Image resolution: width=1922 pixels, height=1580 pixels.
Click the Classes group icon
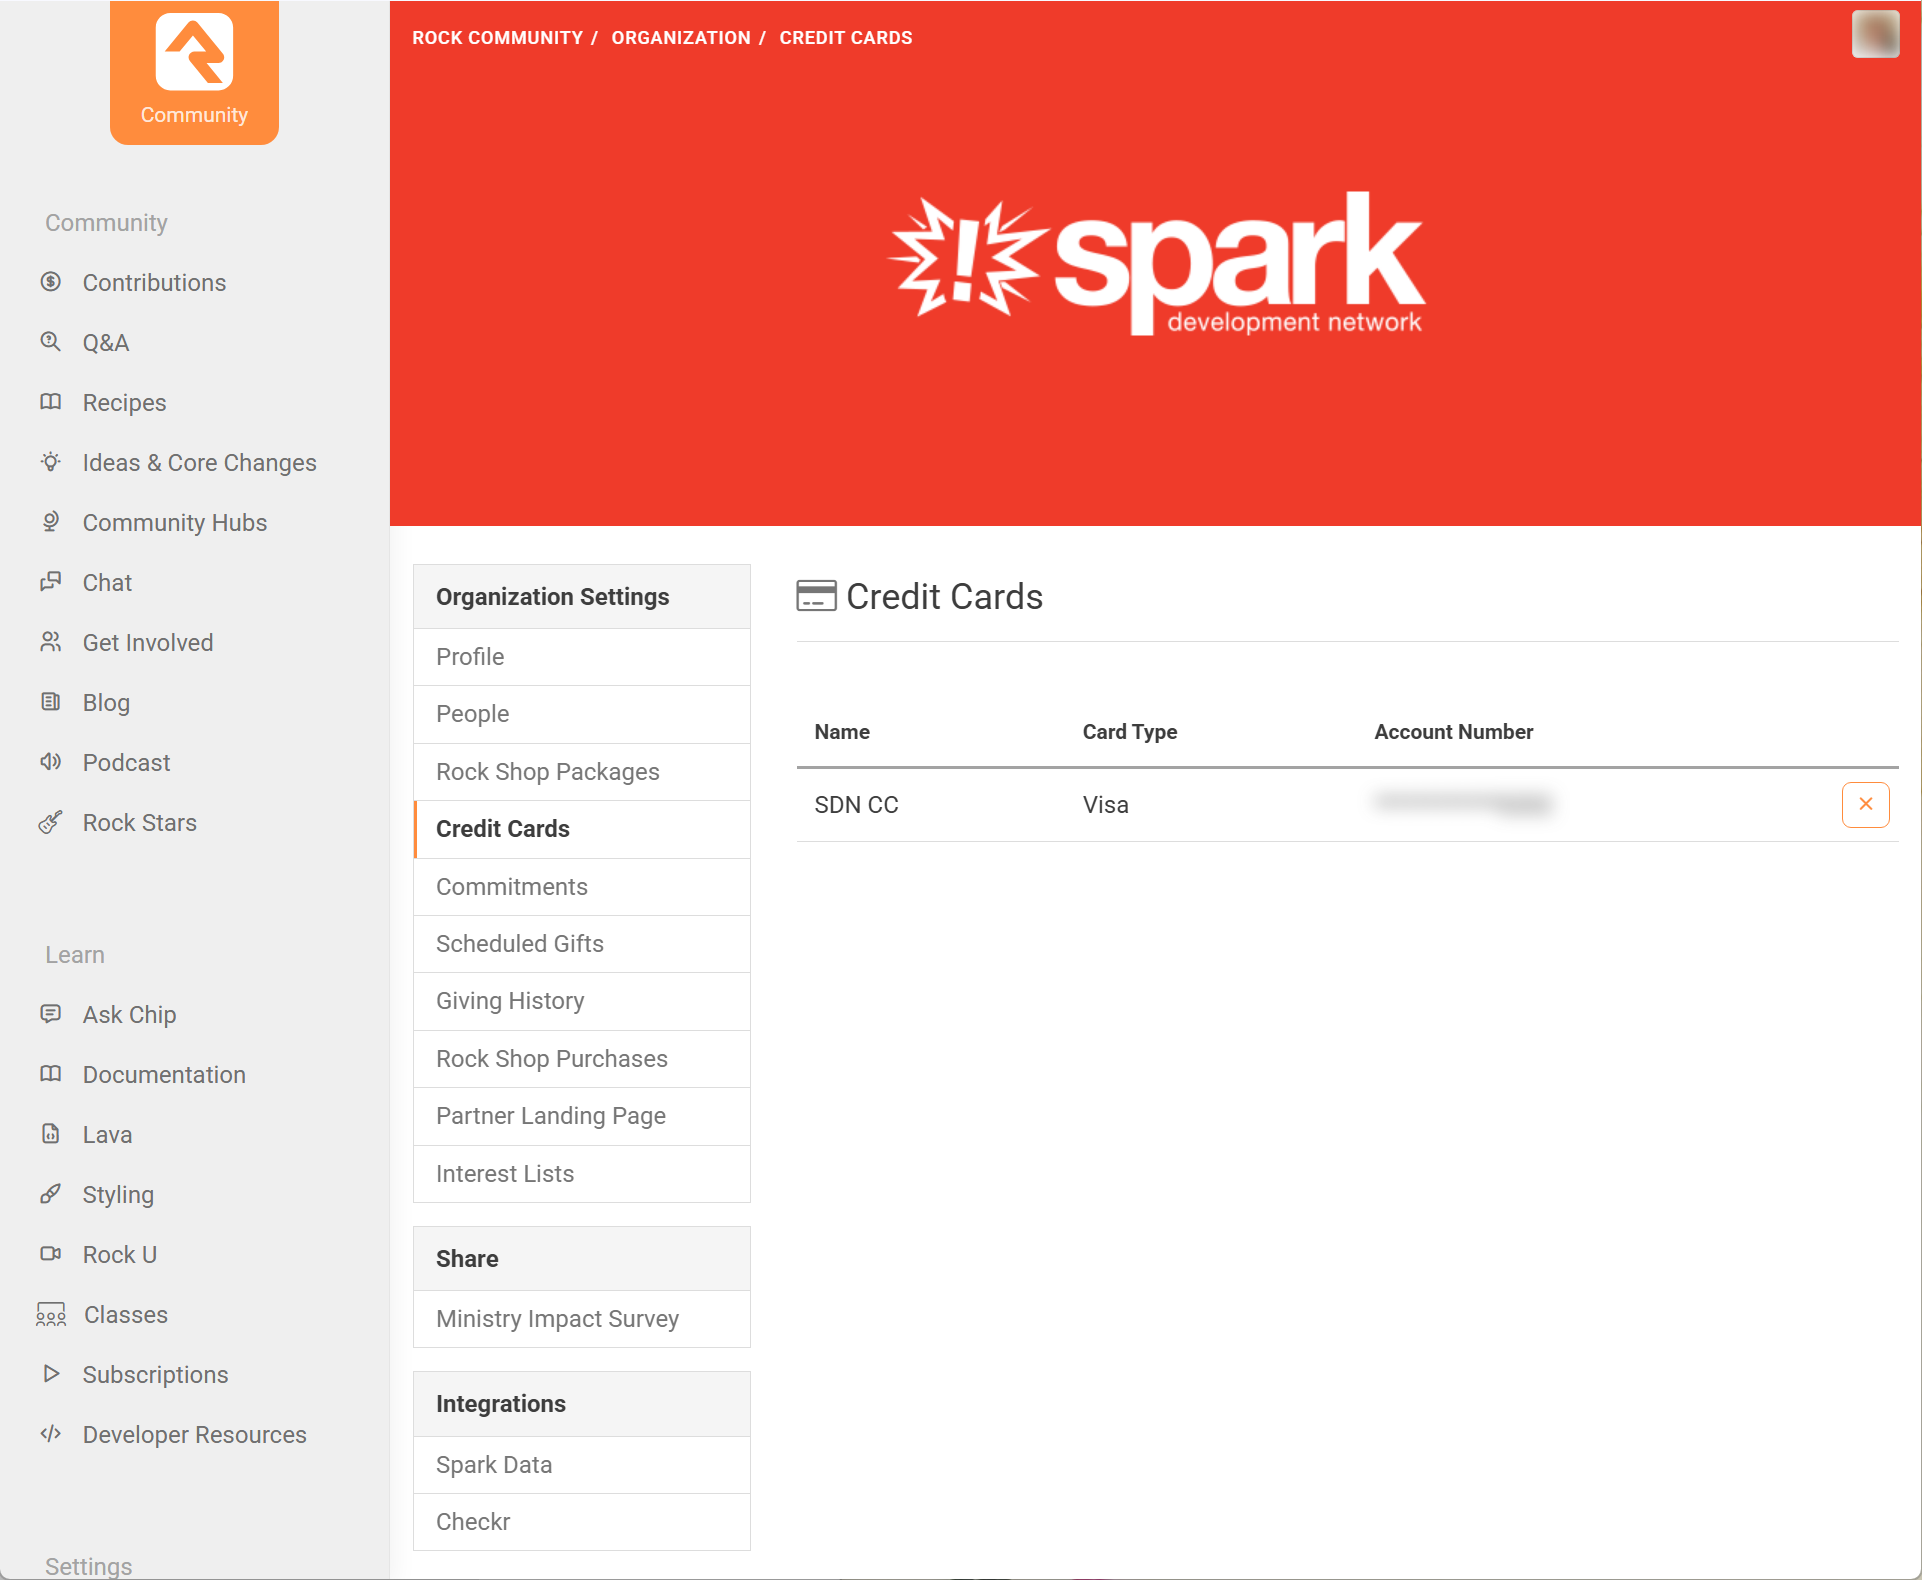(x=51, y=1314)
